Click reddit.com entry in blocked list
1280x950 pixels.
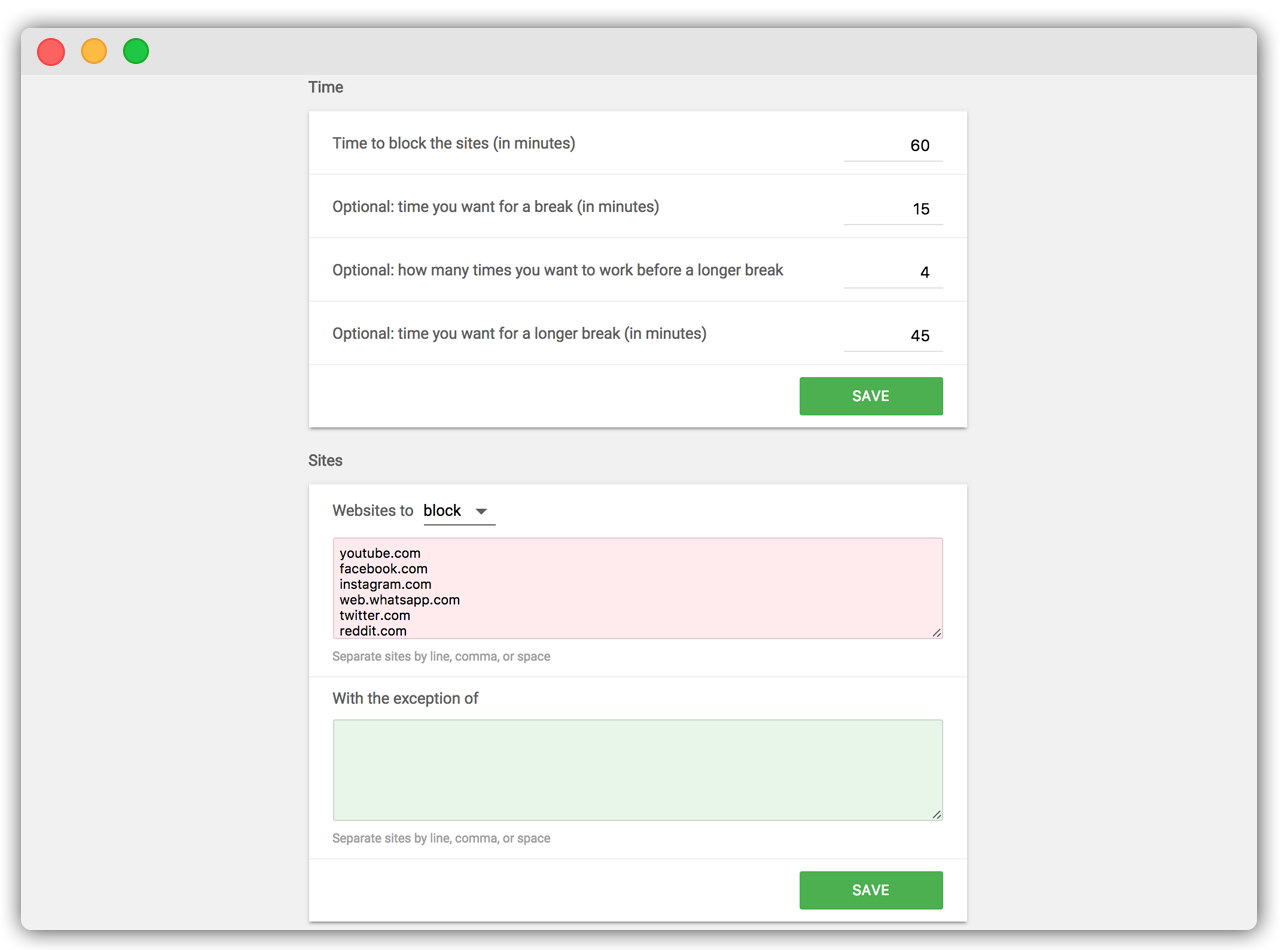(x=373, y=631)
